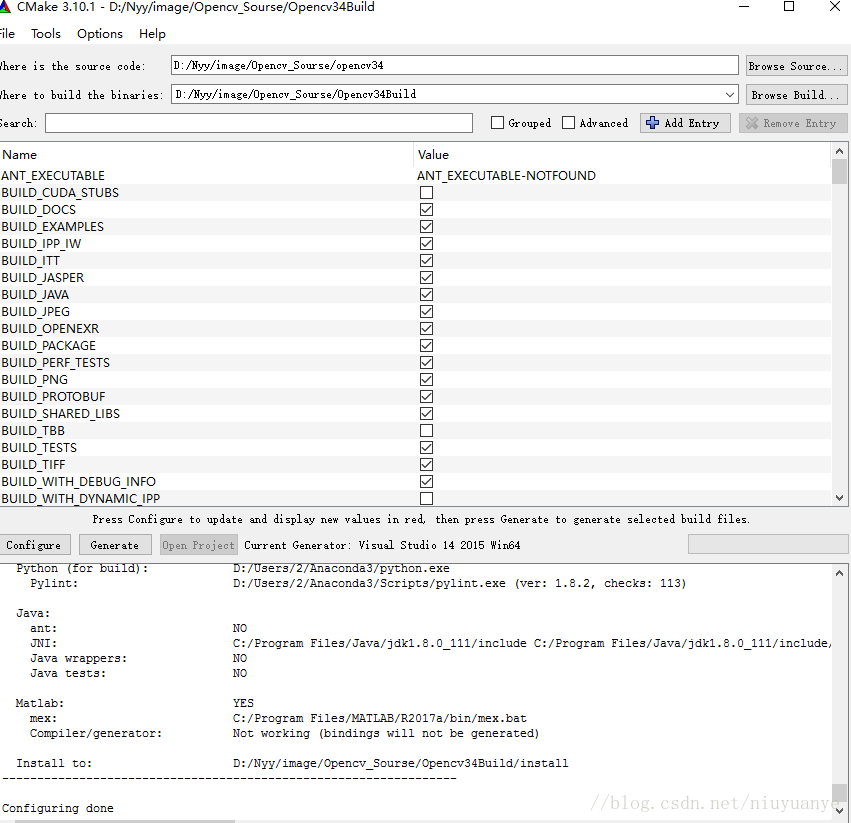Enable BUILD_CUDA_STUBS checkbox

click(427, 193)
